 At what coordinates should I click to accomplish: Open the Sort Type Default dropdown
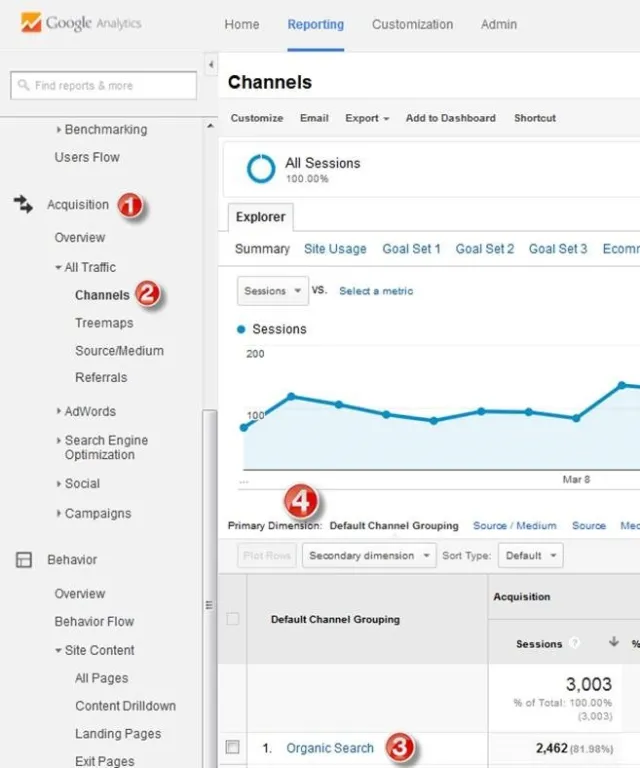(x=530, y=555)
